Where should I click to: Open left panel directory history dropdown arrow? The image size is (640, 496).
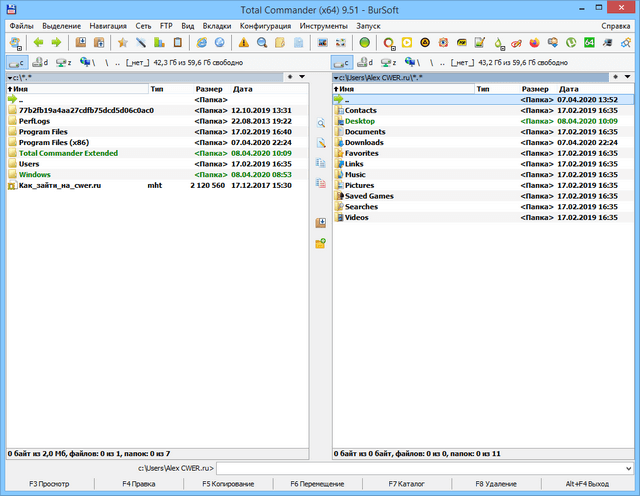point(303,76)
